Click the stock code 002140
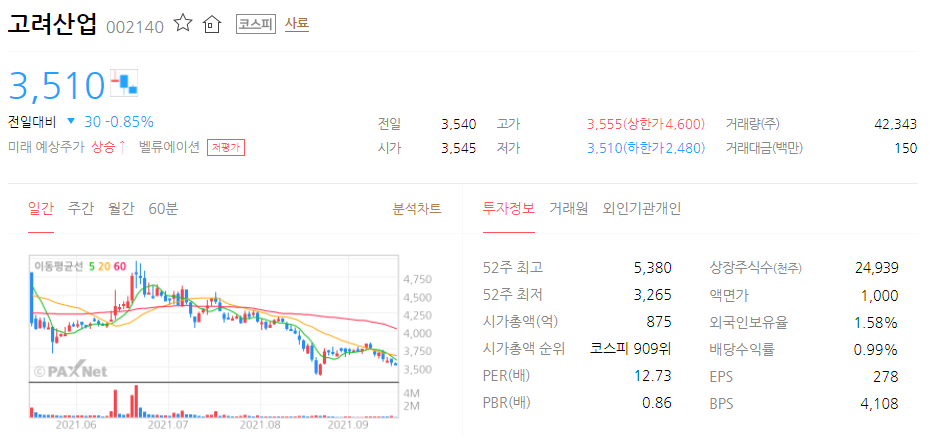Screen dimensions: 930x448 [x=135, y=27]
